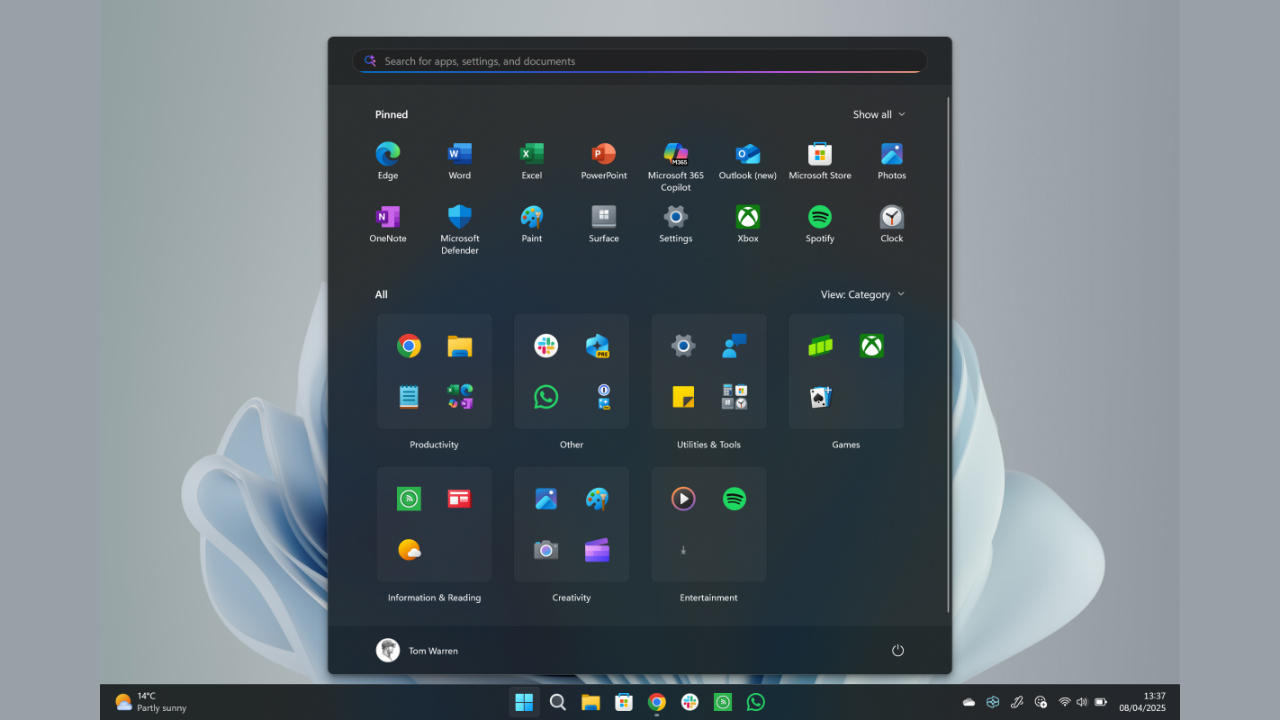This screenshot has width=1280, height=720.
Task: Open Tom Warren's account menu
Action: coord(417,650)
